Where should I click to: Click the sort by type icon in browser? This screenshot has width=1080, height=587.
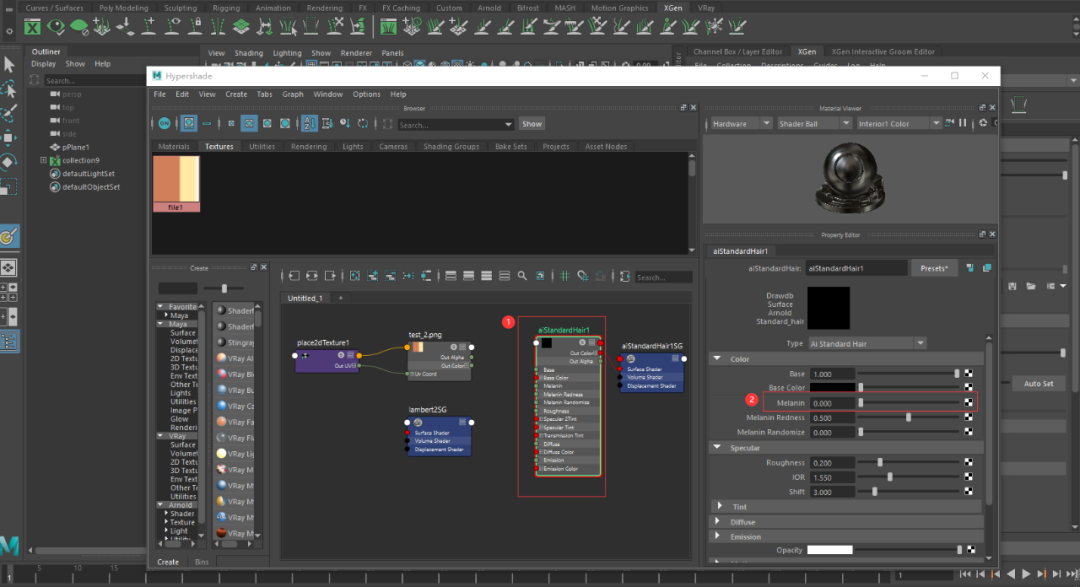[x=327, y=124]
